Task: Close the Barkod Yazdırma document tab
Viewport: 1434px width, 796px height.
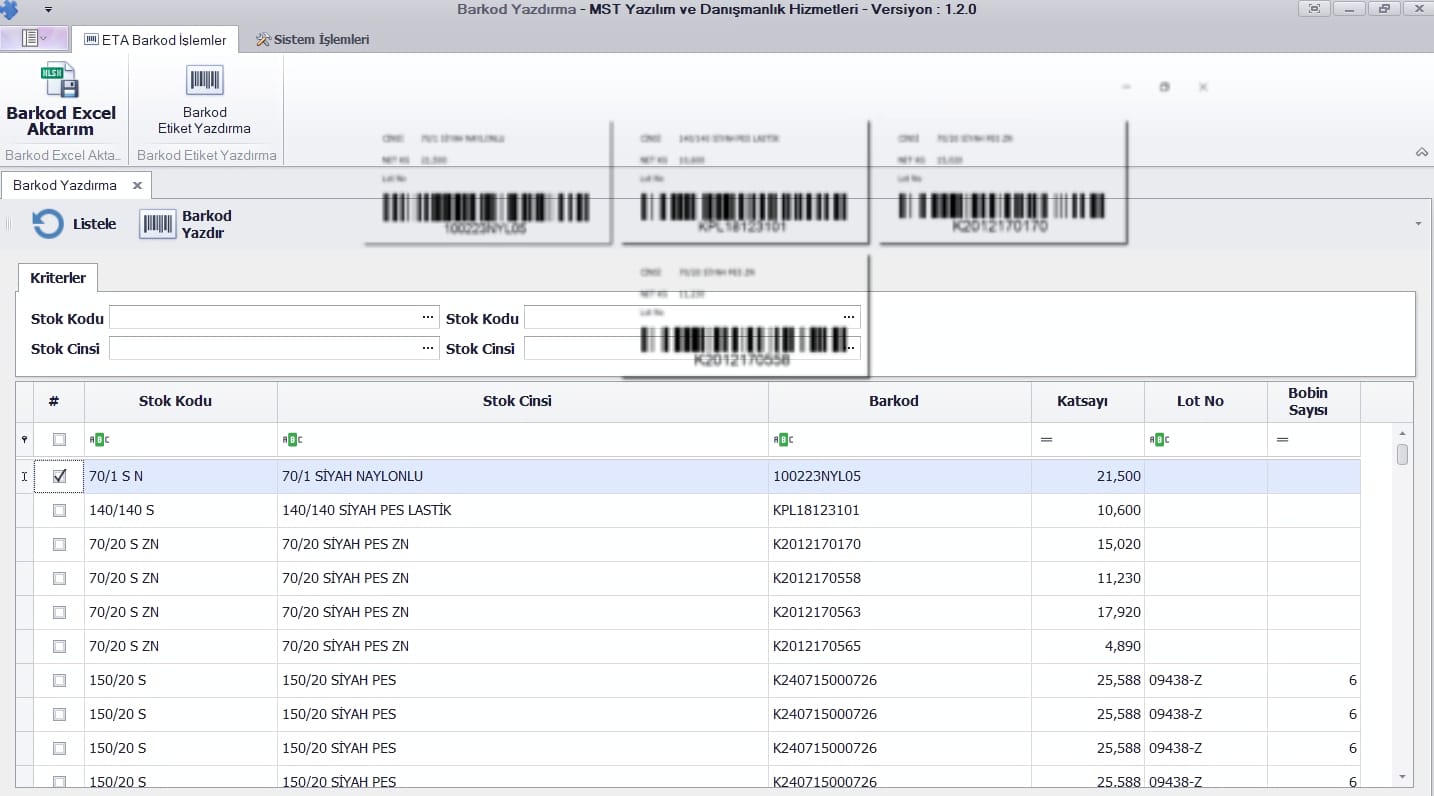Action: pos(137,186)
